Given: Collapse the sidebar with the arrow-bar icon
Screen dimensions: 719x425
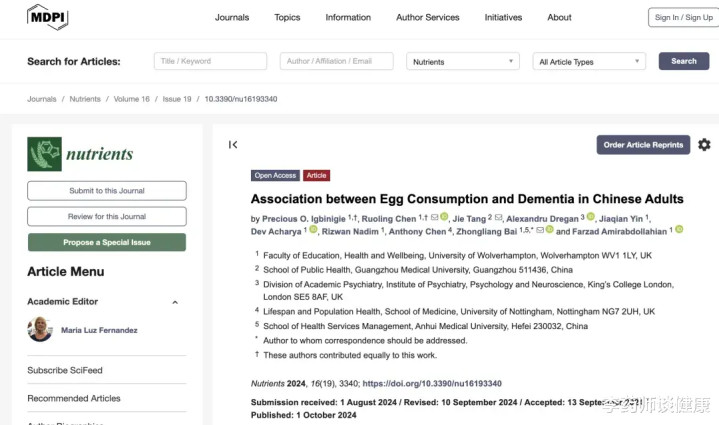Looking at the screenshot, I should click(x=233, y=145).
